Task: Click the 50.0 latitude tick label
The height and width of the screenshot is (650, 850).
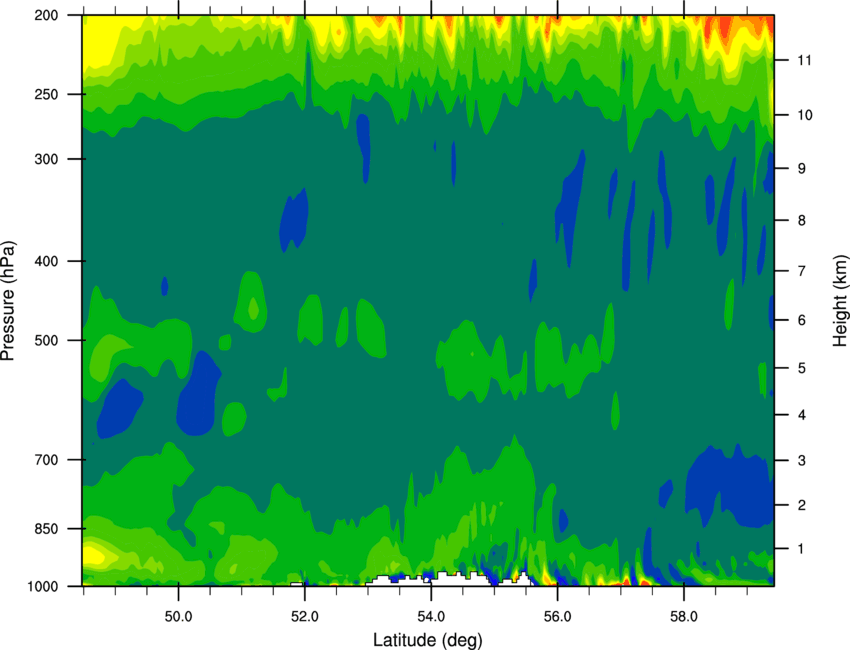Action: (x=178, y=617)
